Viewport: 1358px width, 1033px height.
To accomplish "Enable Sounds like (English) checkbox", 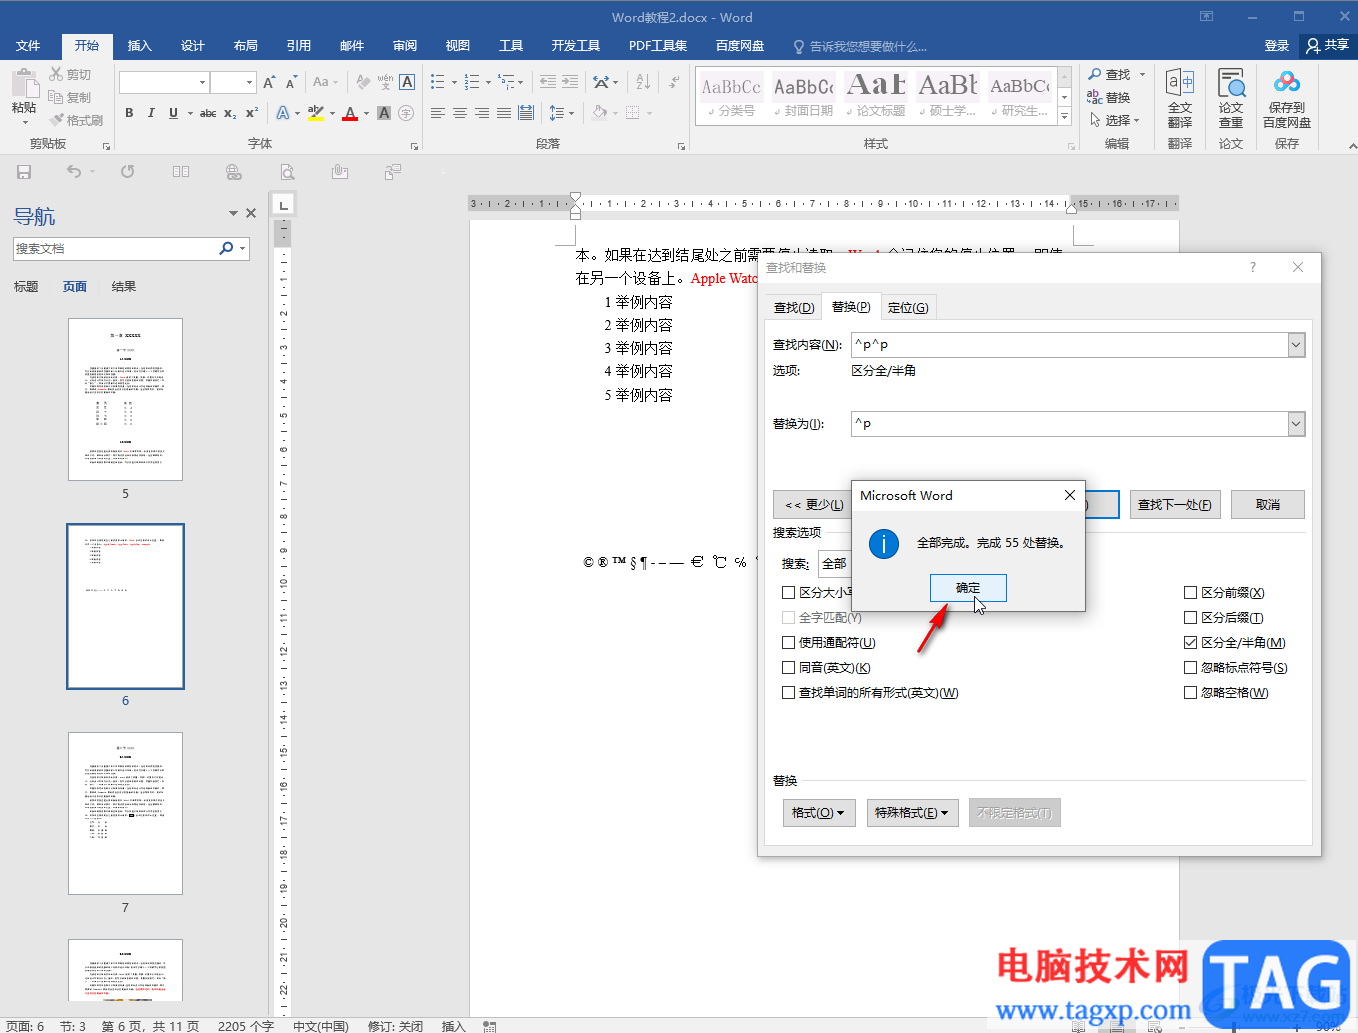I will pos(788,667).
